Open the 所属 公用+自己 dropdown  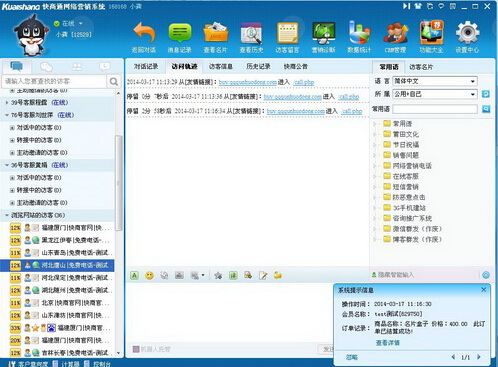click(435, 94)
